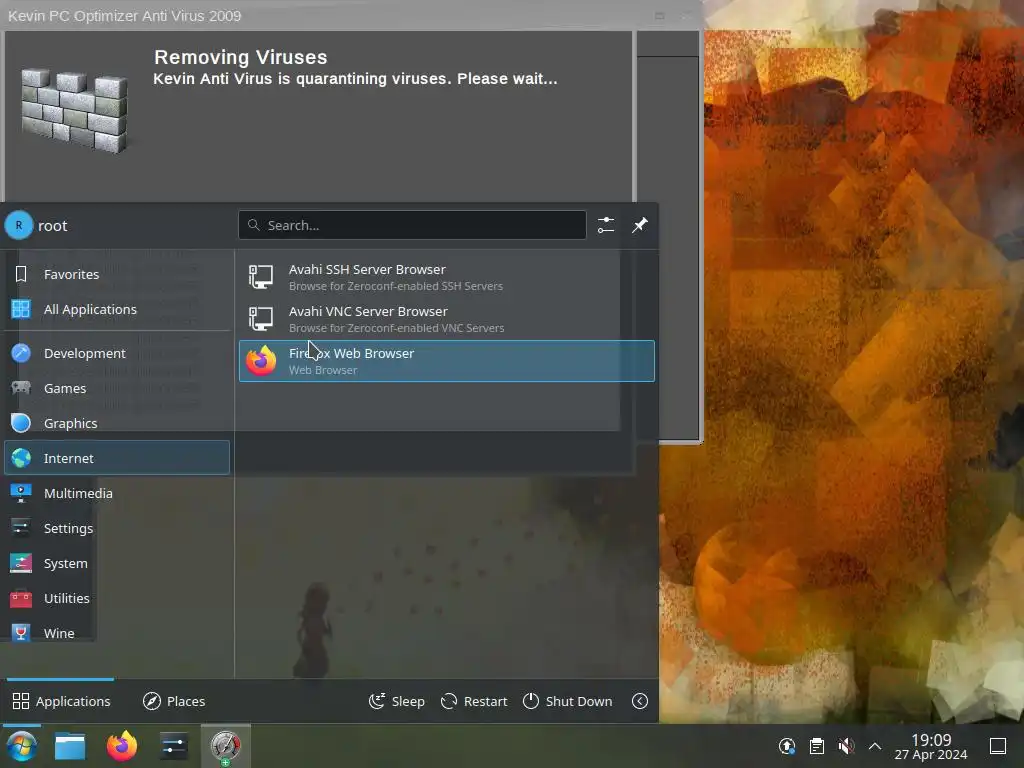Switch to the Places tab

[x=174, y=701]
